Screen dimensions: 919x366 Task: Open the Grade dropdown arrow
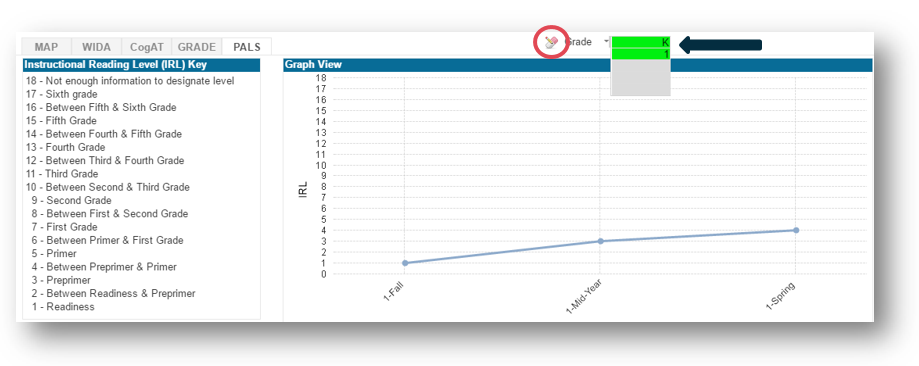pos(606,42)
